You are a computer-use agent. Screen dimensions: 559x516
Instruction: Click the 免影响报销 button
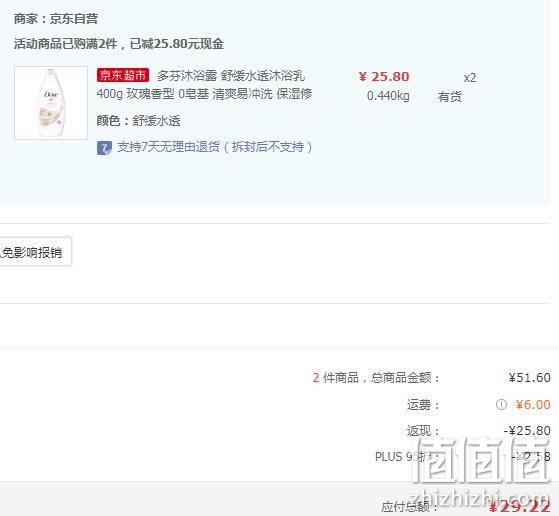(x=35, y=252)
